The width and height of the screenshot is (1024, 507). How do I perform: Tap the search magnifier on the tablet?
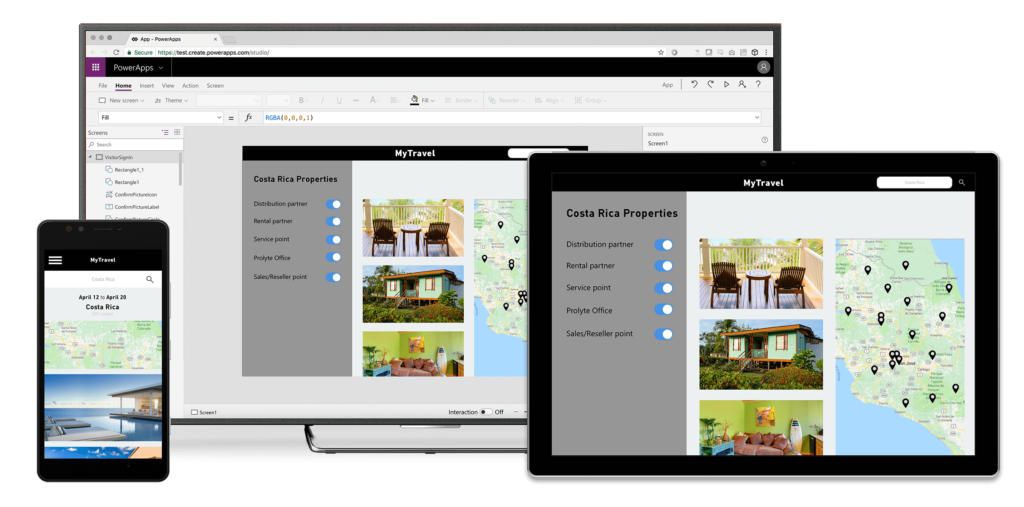click(961, 183)
